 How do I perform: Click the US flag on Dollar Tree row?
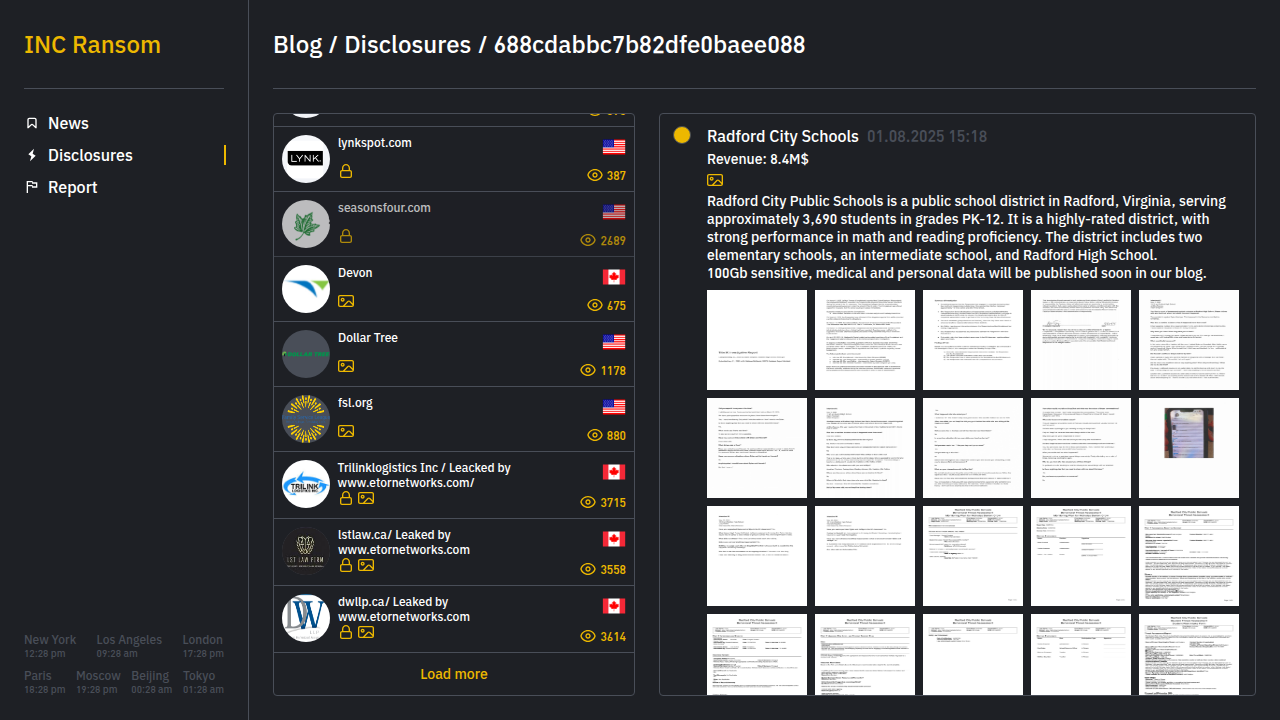point(614,342)
